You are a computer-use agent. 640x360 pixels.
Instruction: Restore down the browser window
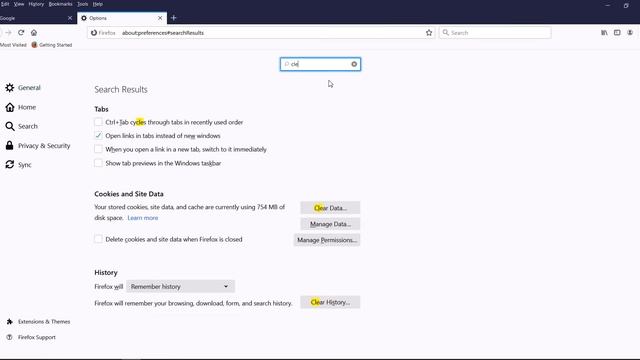click(626, 5)
